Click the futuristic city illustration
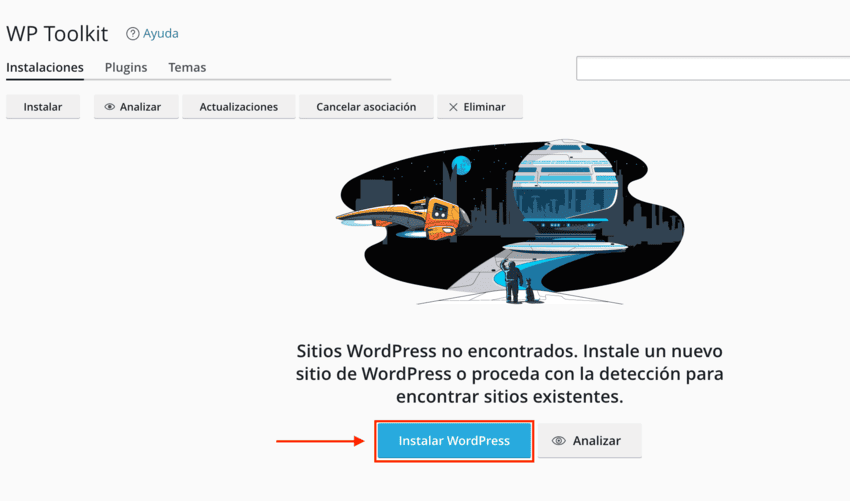The image size is (850, 501). [510, 222]
